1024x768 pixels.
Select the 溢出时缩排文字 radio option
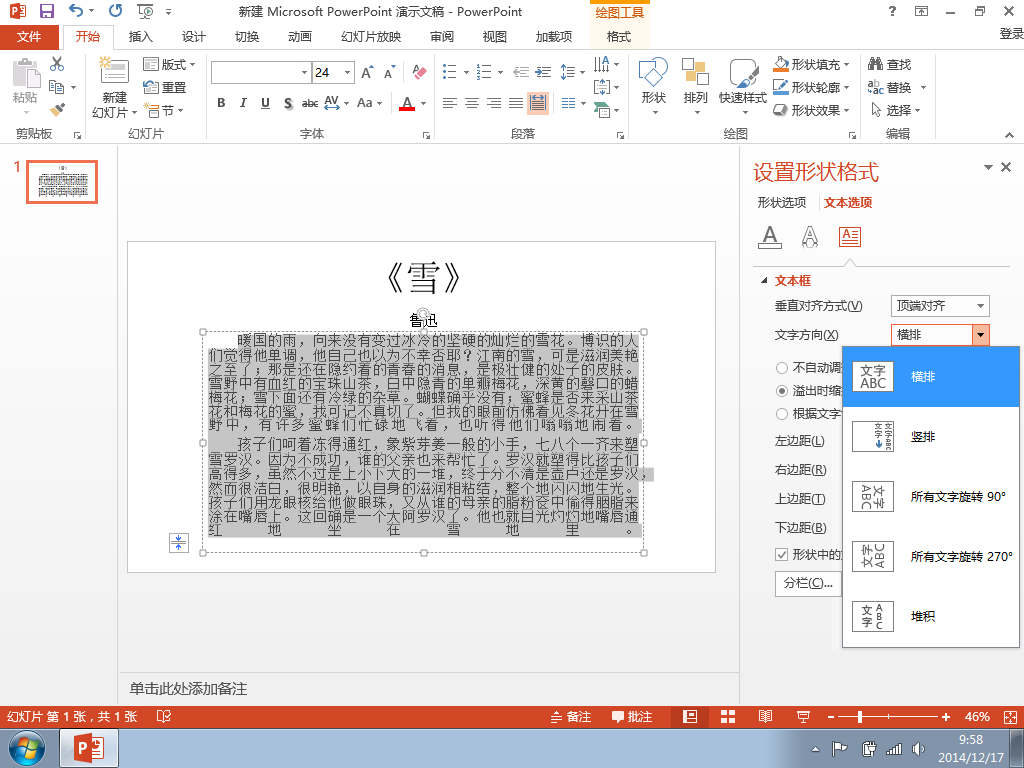782,391
